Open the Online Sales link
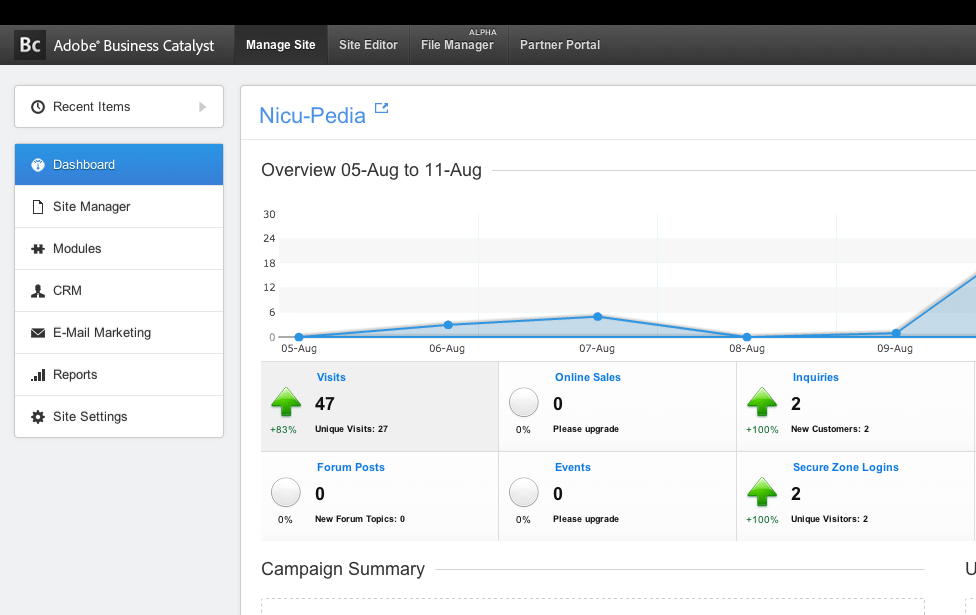This screenshot has height=615, width=976. coord(588,377)
